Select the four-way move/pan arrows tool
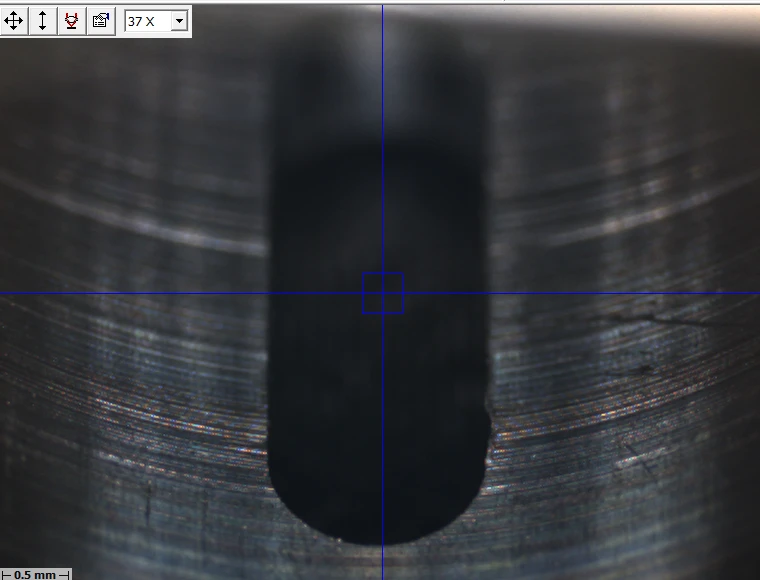The height and width of the screenshot is (580, 760). (x=14, y=21)
